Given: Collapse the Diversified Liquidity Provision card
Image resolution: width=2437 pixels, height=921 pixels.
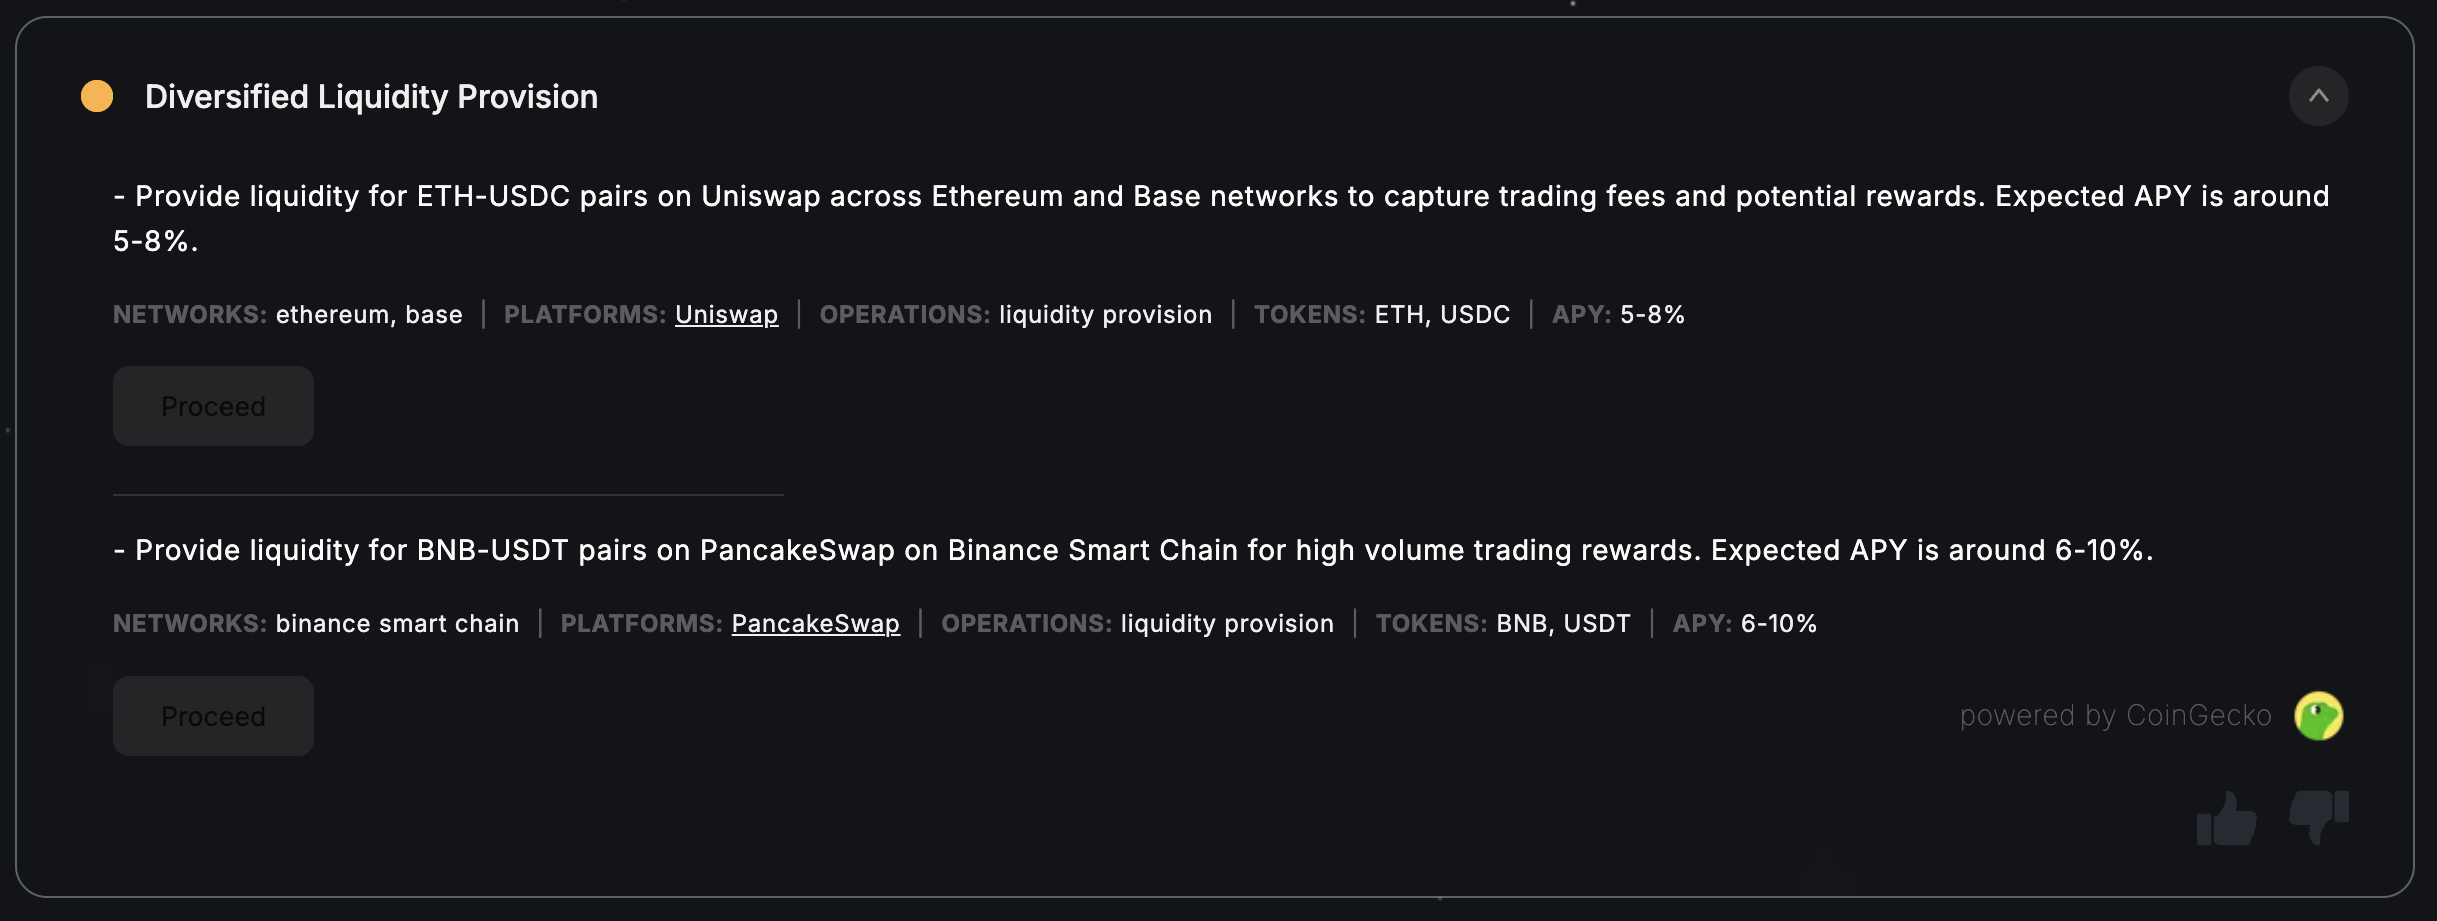Looking at the screenshot, I should click(2318, 96).
